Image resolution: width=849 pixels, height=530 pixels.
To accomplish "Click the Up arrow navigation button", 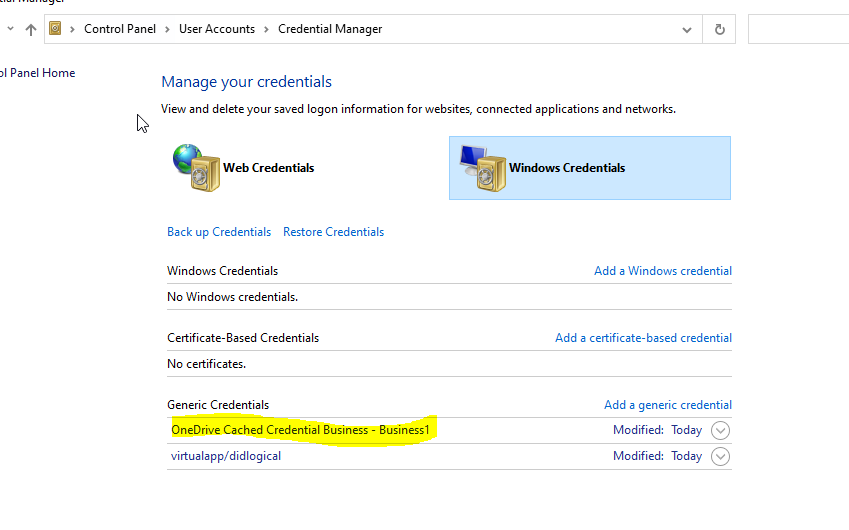I will (31, 29).
